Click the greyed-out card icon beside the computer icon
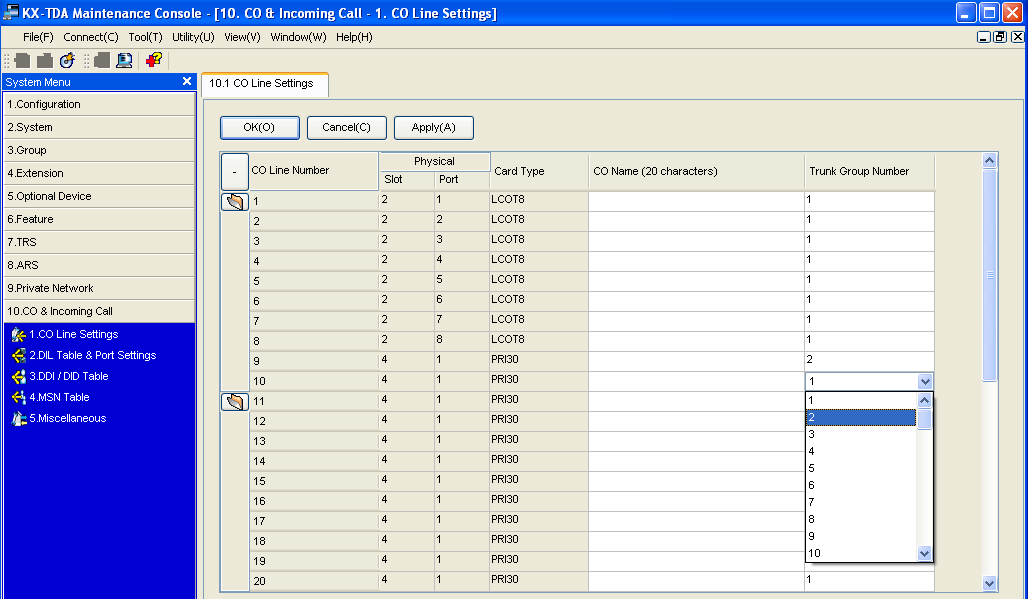 click(x=102, y=60)
